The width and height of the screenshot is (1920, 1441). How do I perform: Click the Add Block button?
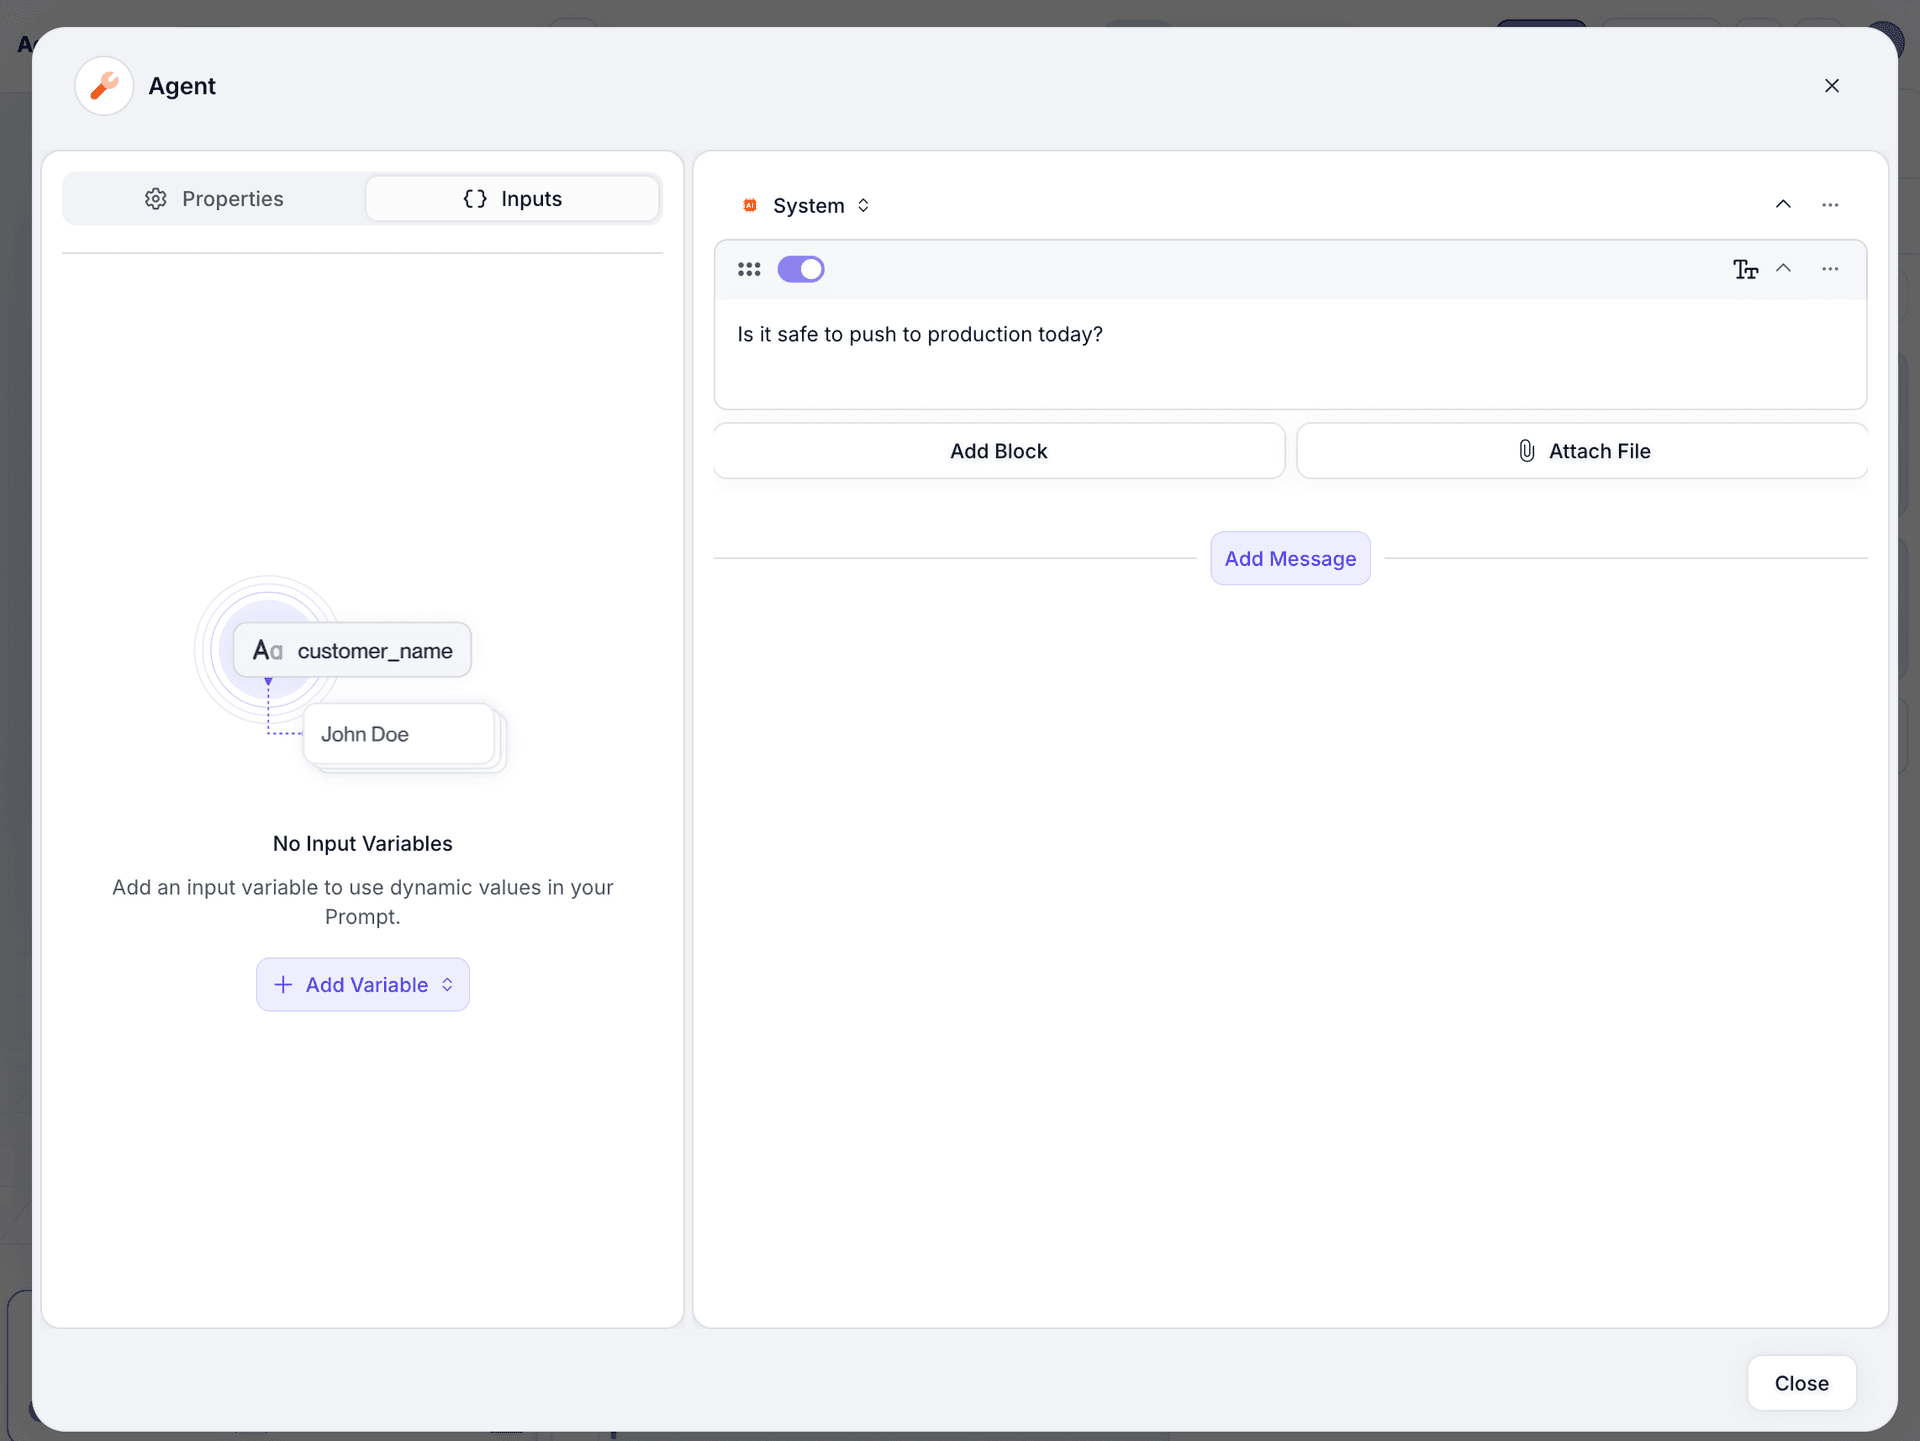998,450
